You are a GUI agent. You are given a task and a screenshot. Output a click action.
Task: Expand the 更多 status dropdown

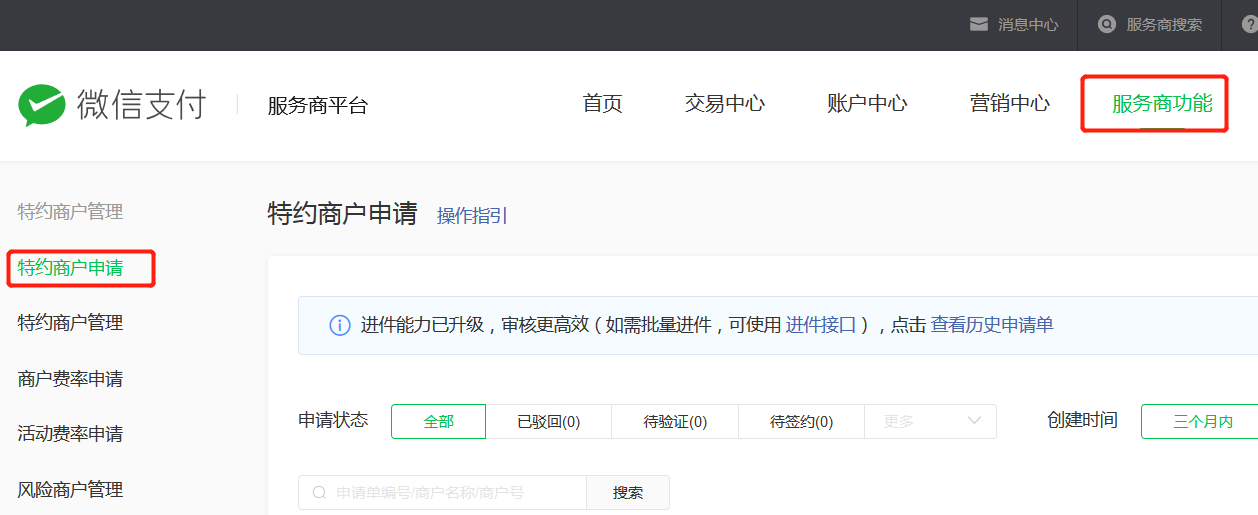coord(930,422)
